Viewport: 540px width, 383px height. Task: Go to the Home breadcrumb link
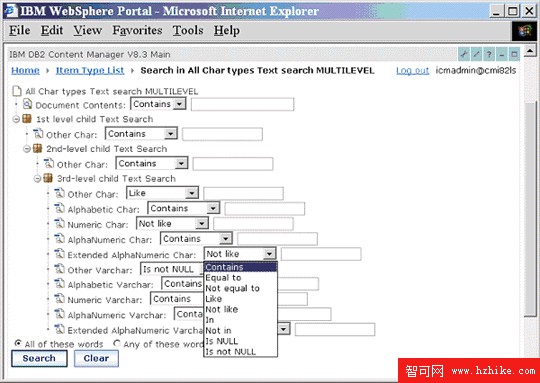pos(25,70)
